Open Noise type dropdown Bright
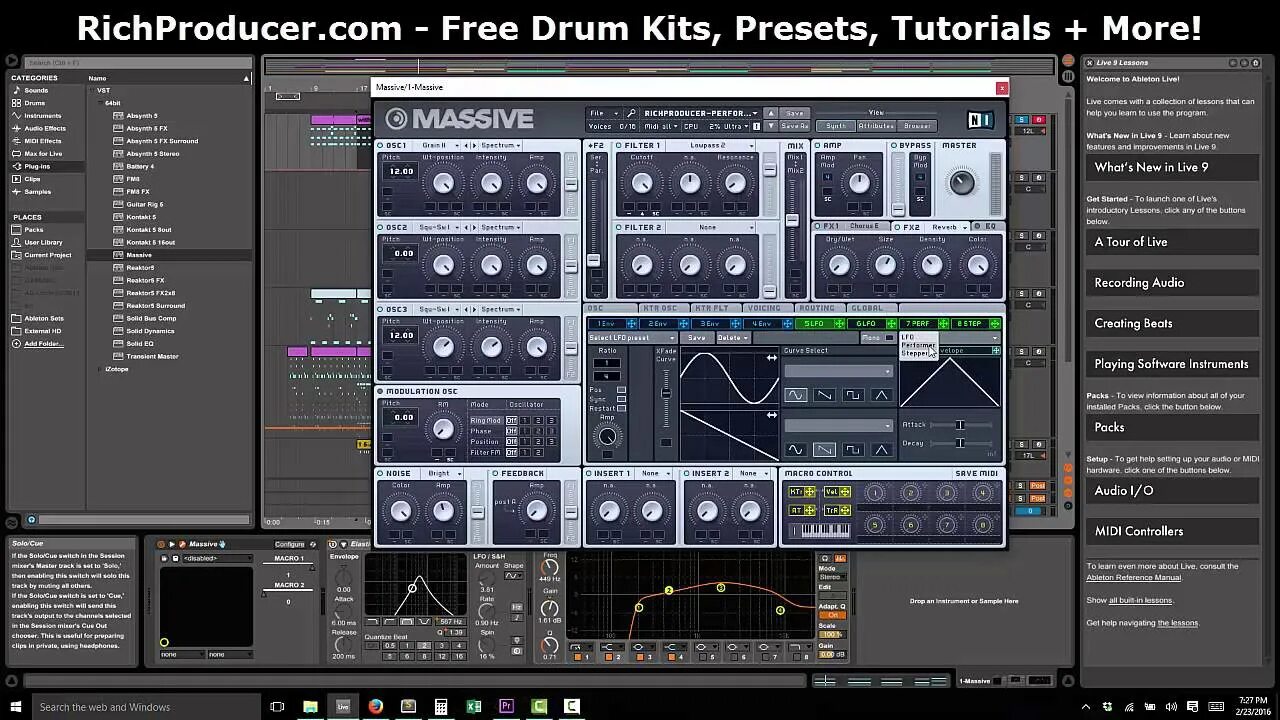This screenshot has width=1280, height=720. tap(444, 474)
